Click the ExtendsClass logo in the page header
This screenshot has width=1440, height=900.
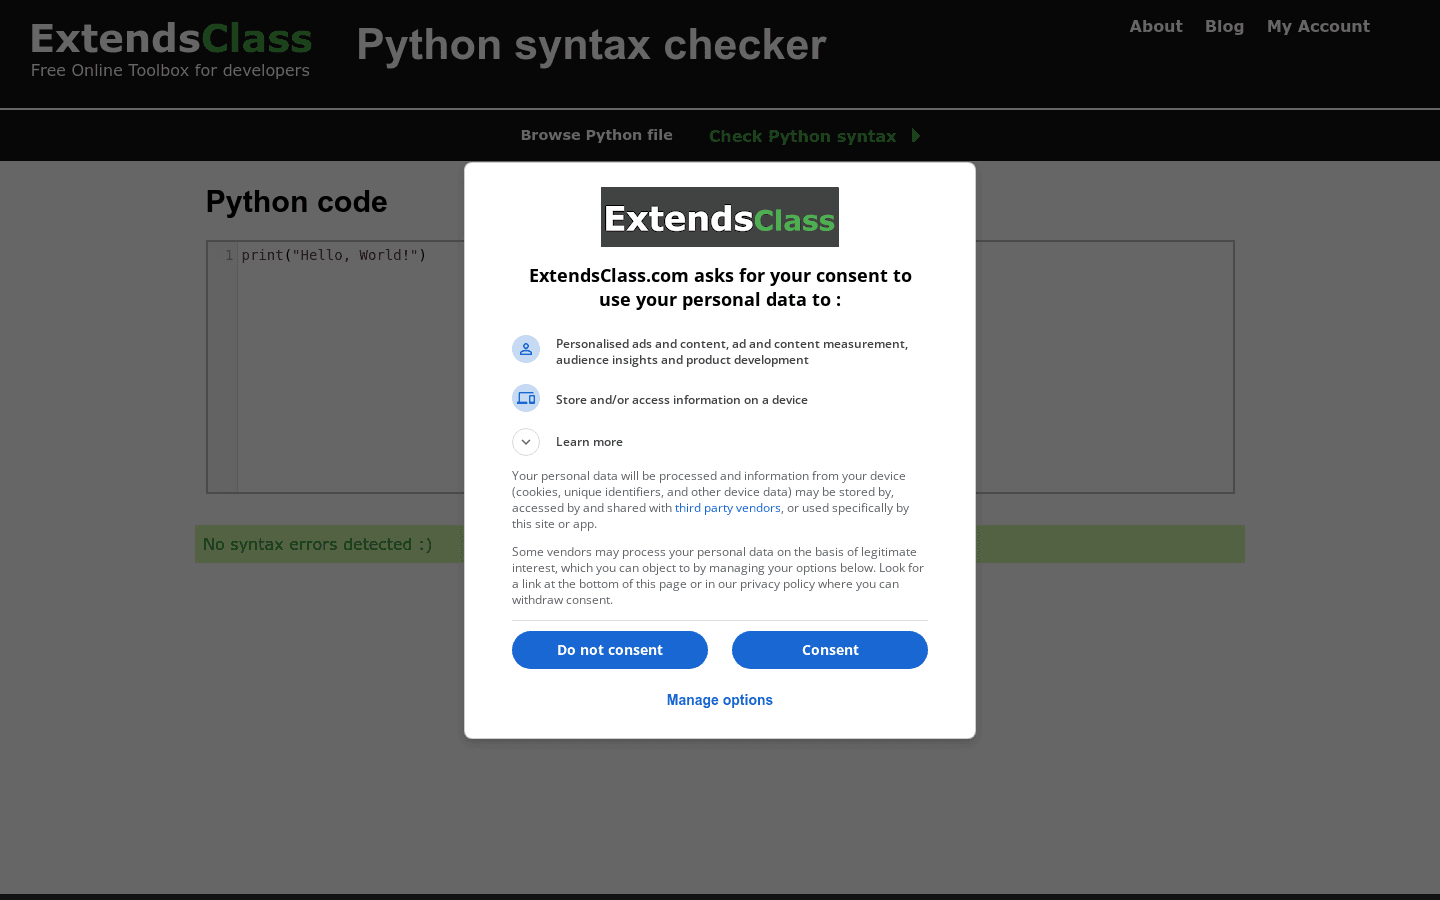171,40
